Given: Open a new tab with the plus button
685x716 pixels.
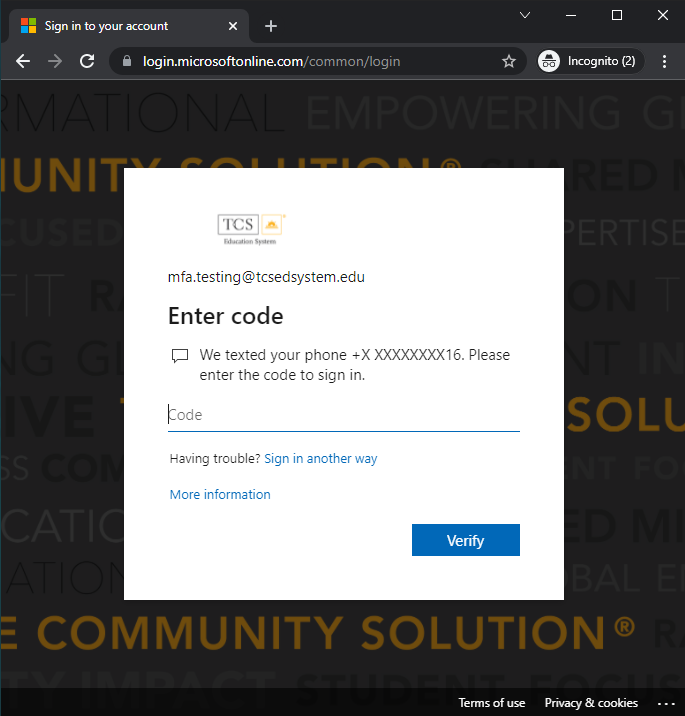Looking at the screenshot, I should [271, 26].
